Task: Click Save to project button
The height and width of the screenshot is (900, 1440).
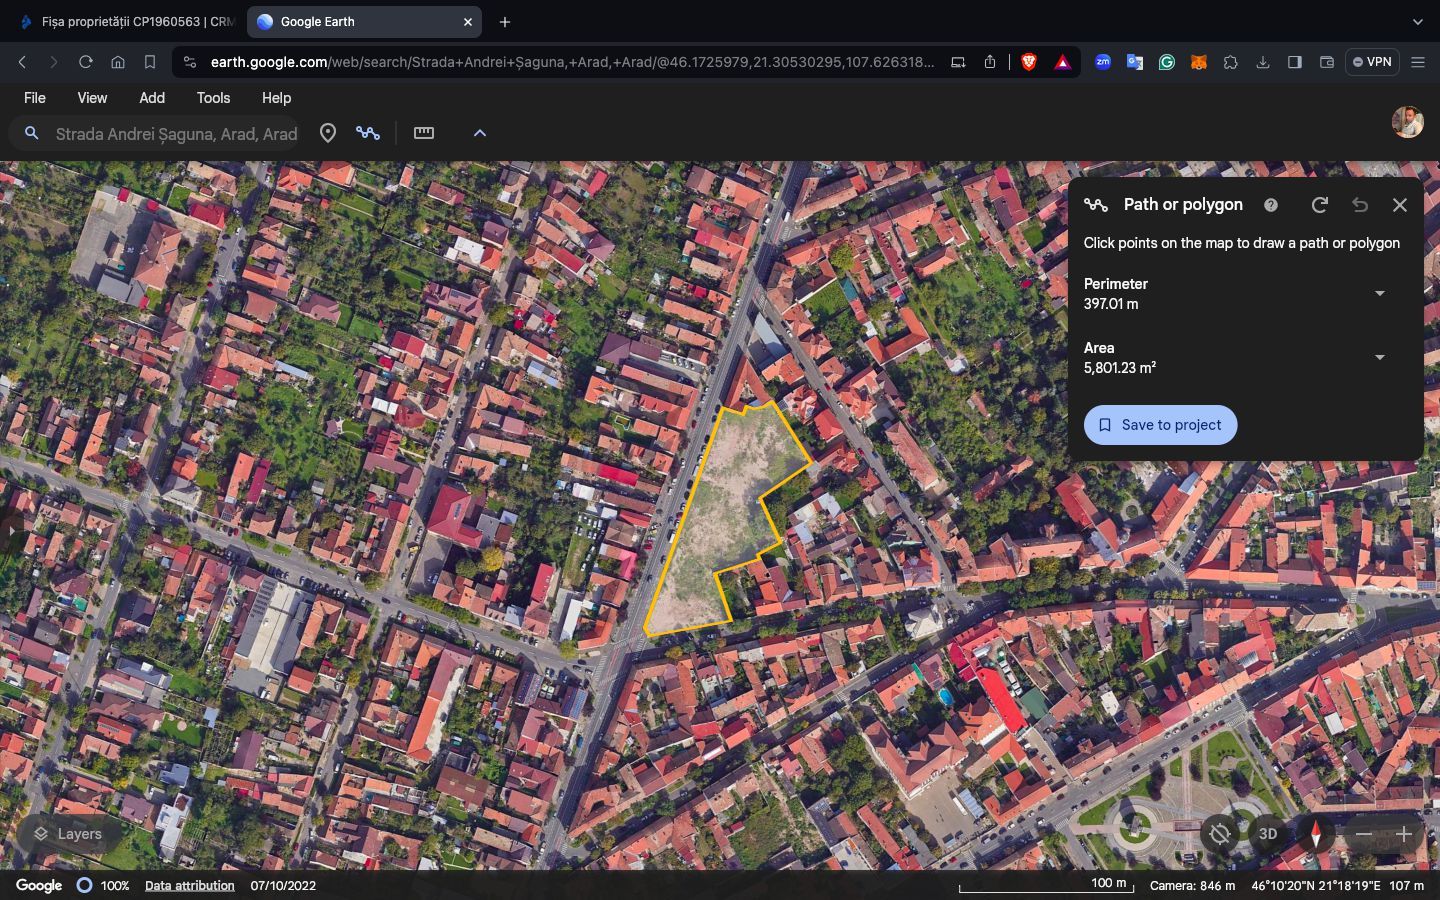Action: (1160, 425)
